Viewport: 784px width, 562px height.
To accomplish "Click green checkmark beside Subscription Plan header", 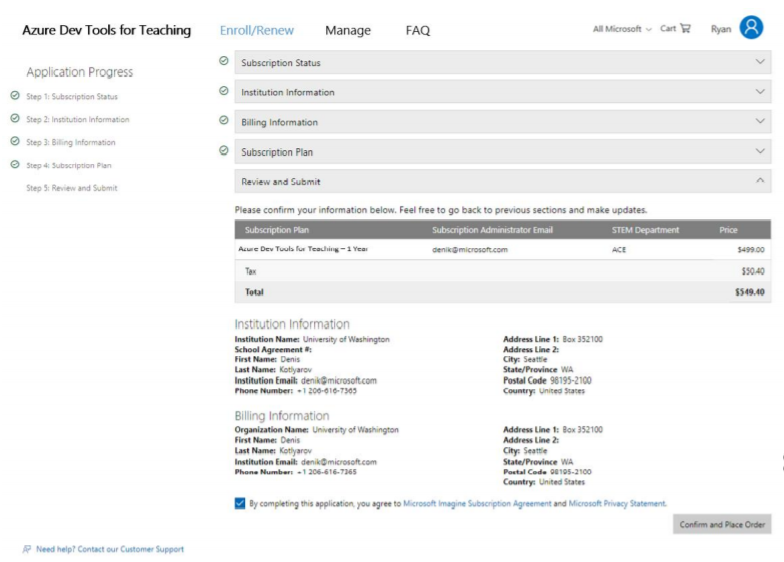I will pyautogui.click(x=224, y=150).
